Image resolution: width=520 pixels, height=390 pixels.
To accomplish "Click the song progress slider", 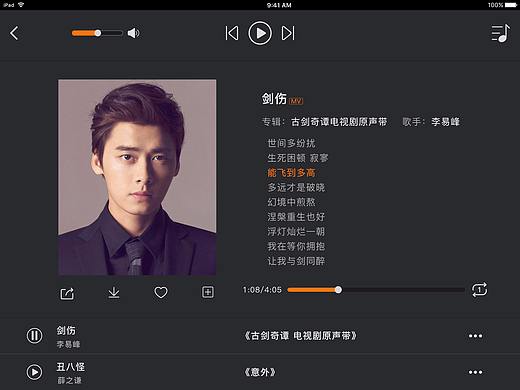I will pos(376,290).
